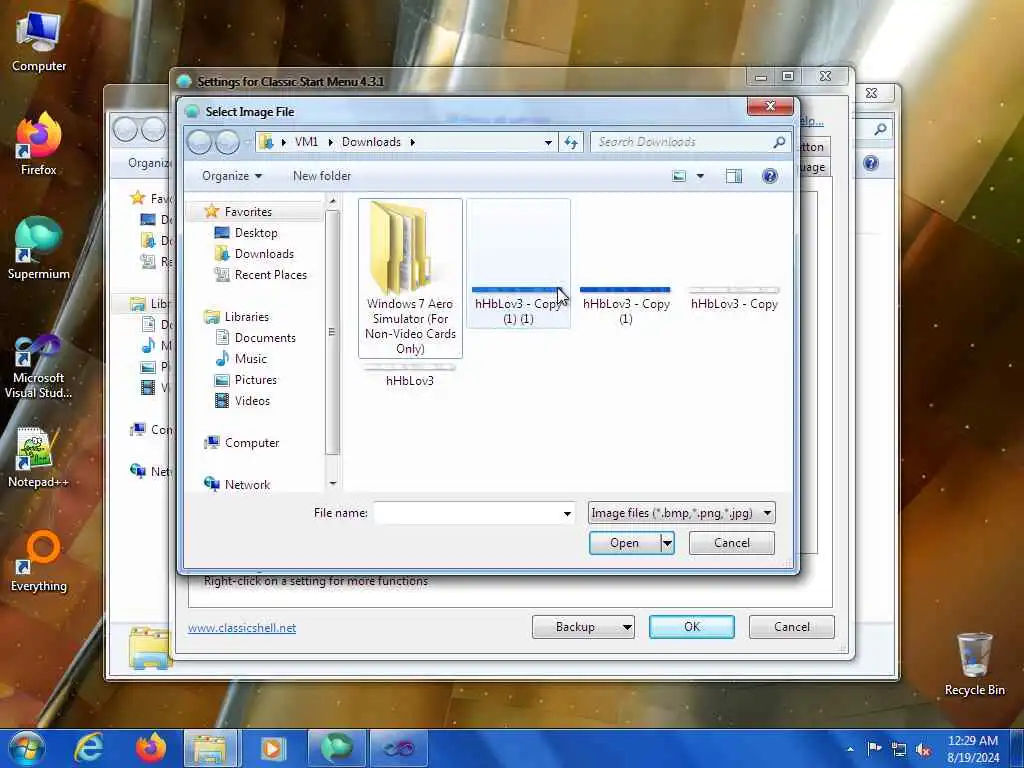The height and width of the screenshot is (768, 1024).
Task: Open the File name history dropdown
Action: [567, 513]
